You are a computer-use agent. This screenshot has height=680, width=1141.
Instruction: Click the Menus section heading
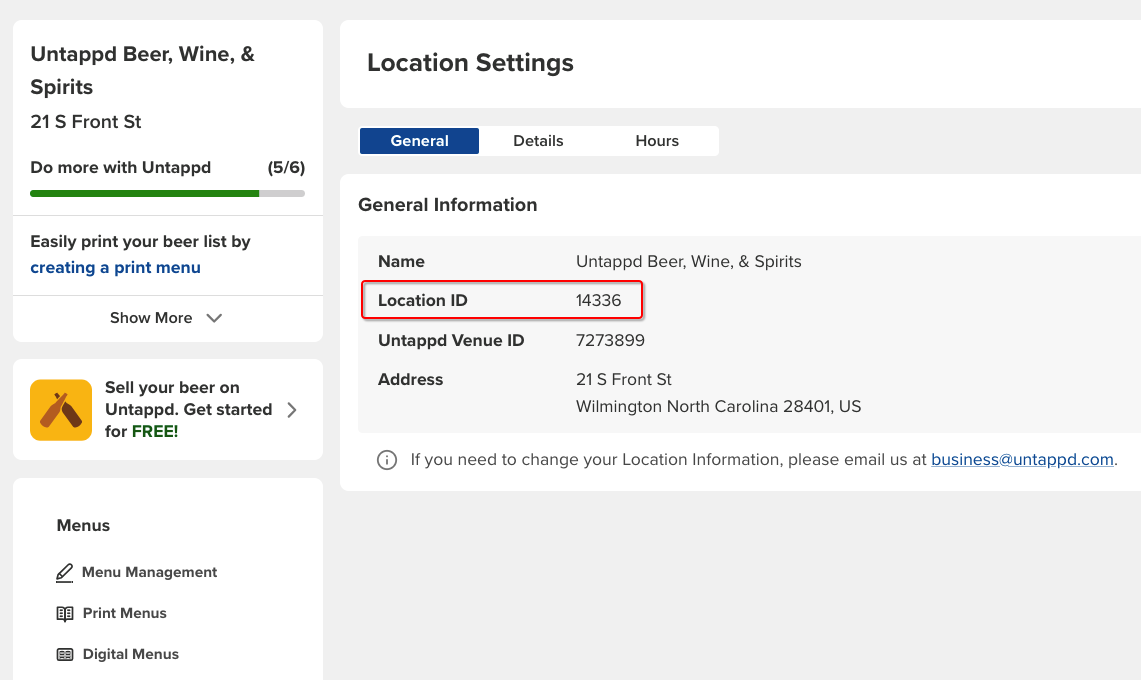tap(84, 526)
